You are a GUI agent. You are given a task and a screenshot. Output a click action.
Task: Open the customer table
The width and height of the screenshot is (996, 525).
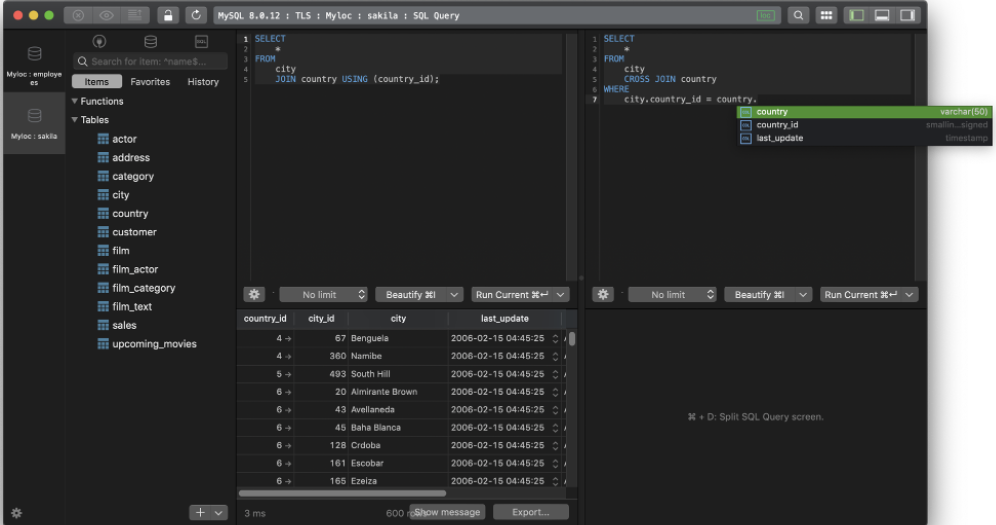[126, 232]
